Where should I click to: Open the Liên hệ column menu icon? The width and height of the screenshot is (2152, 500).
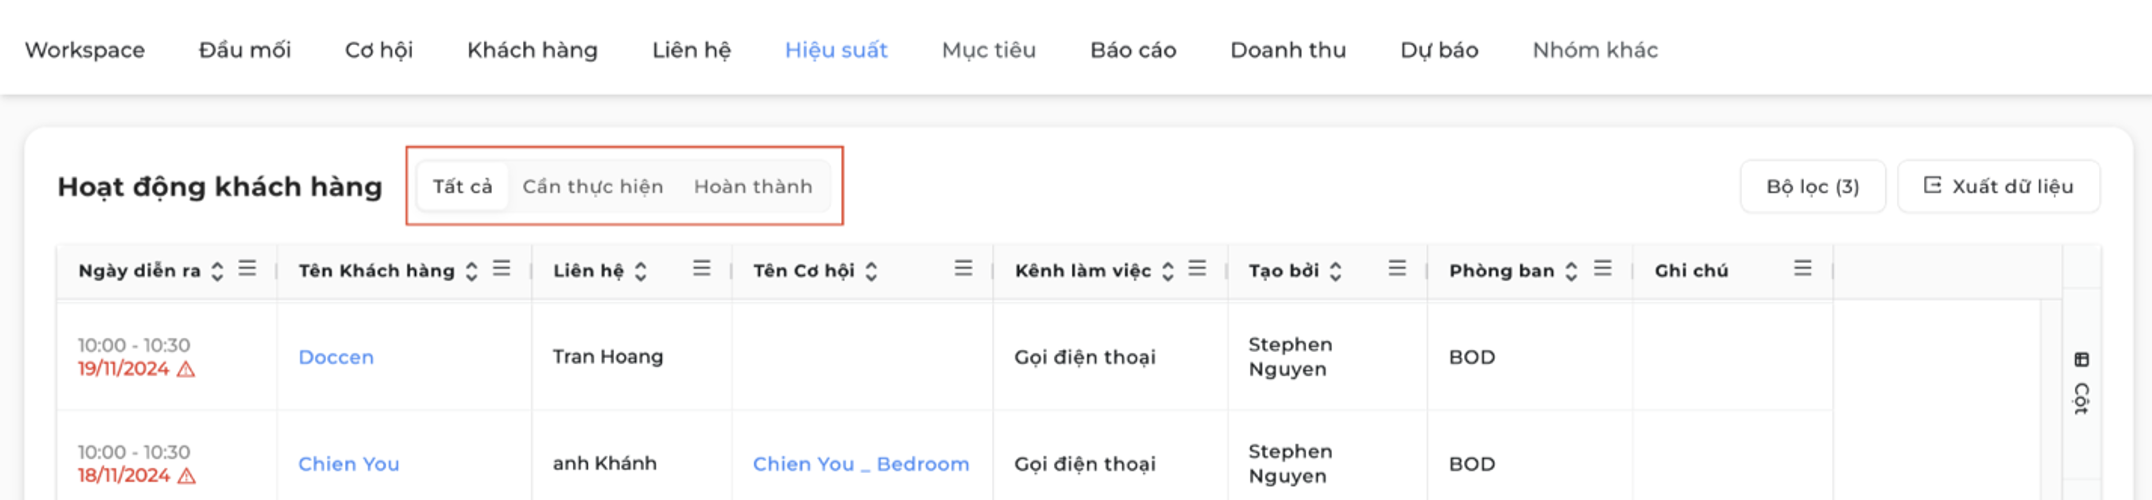click(x=701, y=268)
